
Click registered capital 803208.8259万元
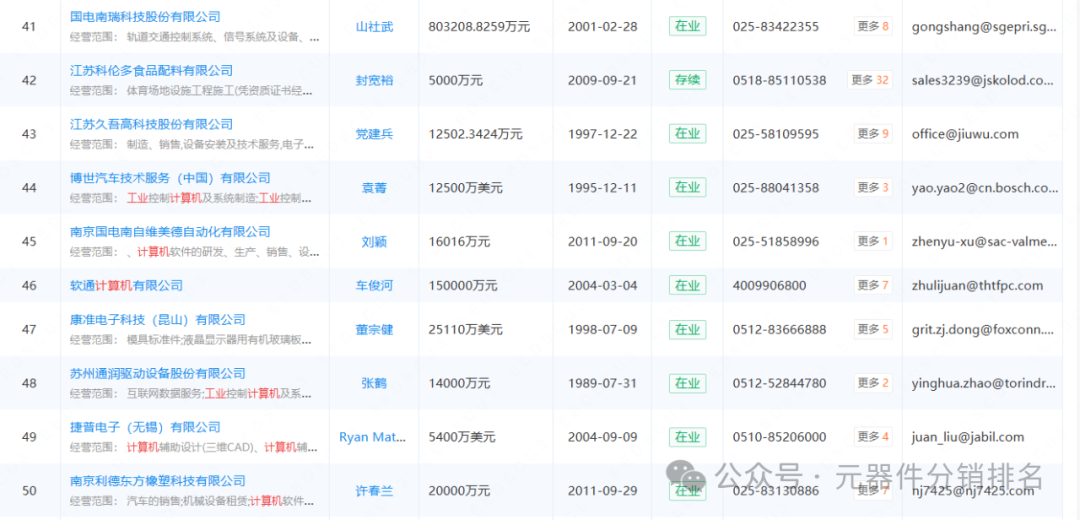479,27
